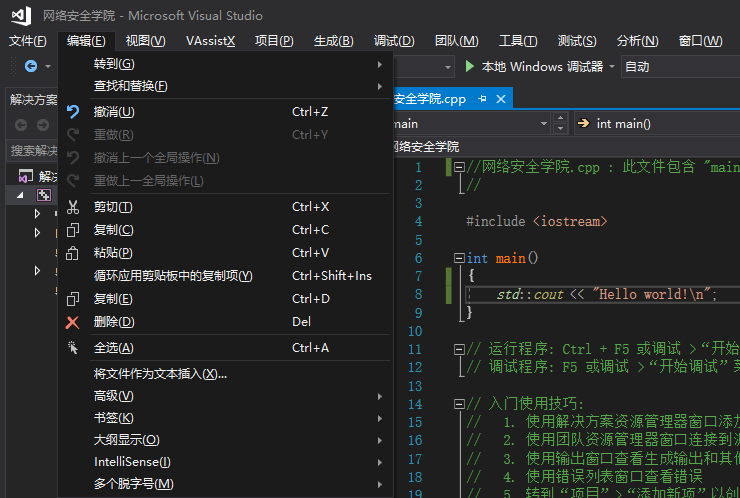Open the 调试(D) menu
The width and height of the screenshot is (740, 498).
point(394,41)
